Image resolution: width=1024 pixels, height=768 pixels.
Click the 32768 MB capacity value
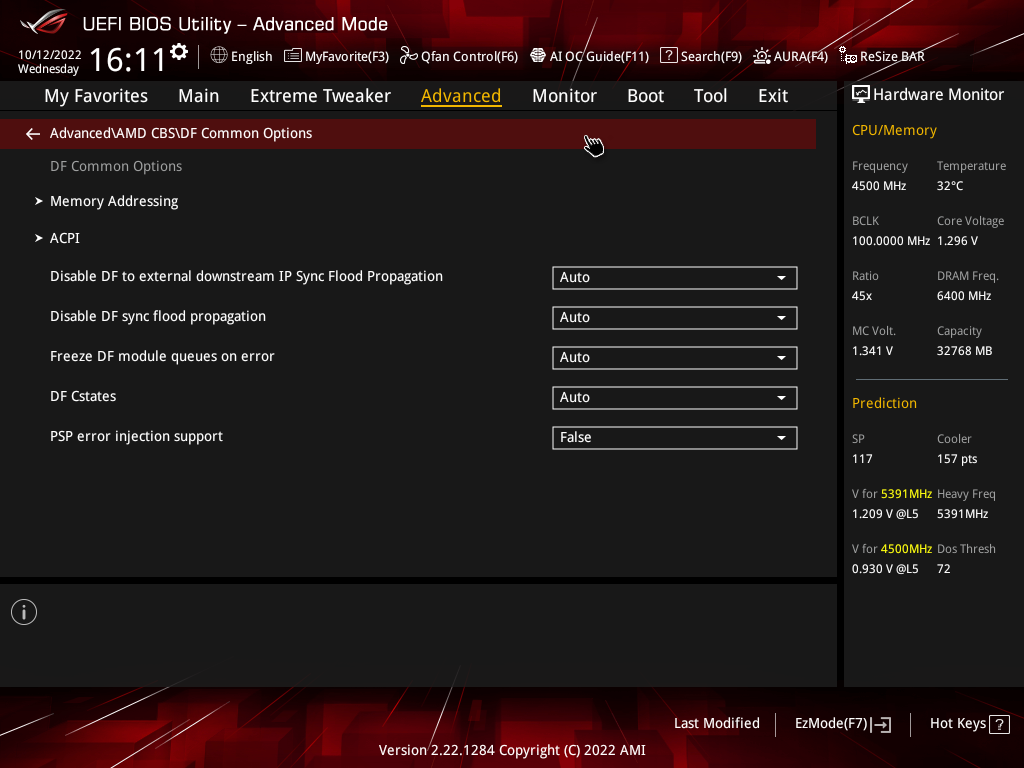point(964,351)
